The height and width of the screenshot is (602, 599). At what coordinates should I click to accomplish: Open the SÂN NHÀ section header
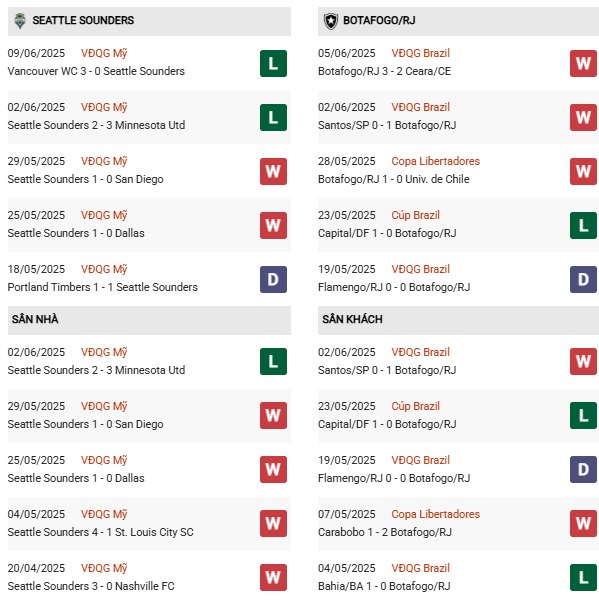tap(149, 320)
